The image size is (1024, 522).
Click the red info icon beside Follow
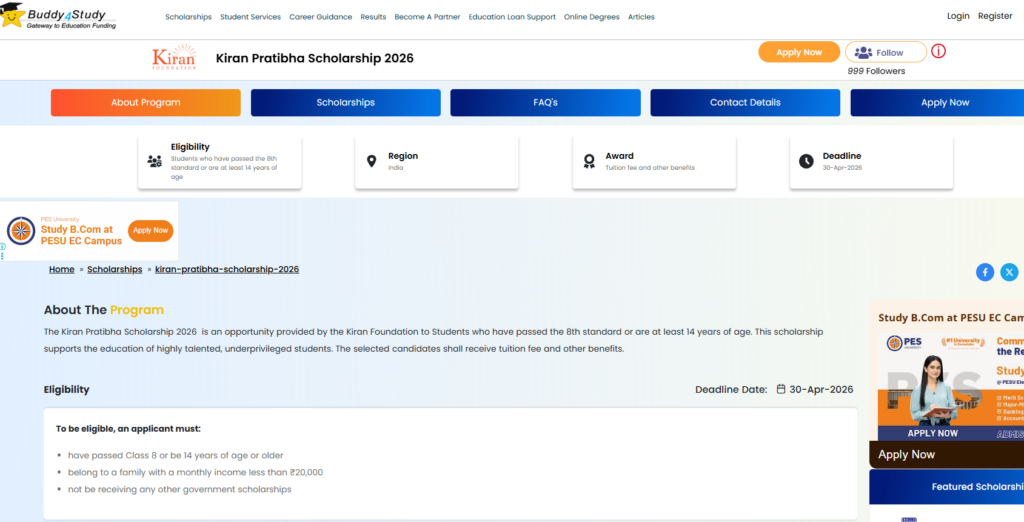click(938, 51)
